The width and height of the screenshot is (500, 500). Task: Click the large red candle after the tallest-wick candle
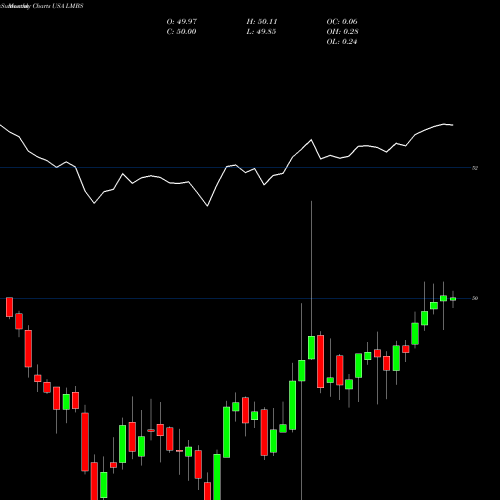coord(320,361)
